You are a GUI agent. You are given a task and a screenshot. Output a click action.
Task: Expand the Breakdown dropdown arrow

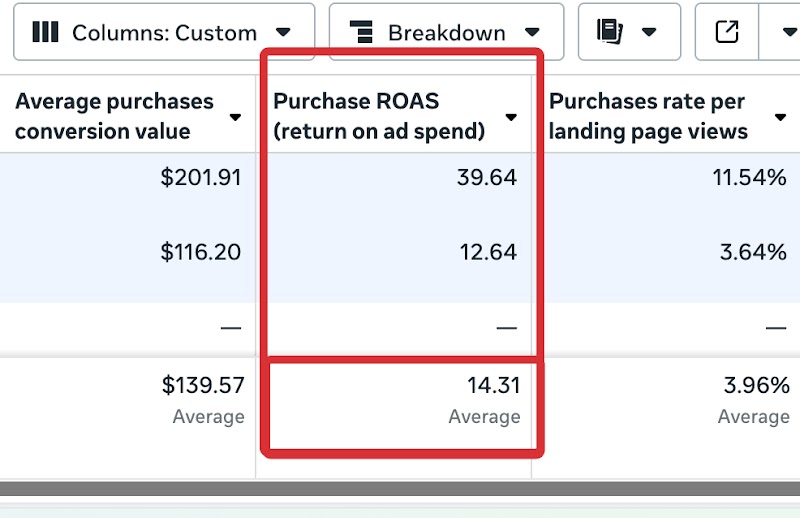tap(532, 32)
